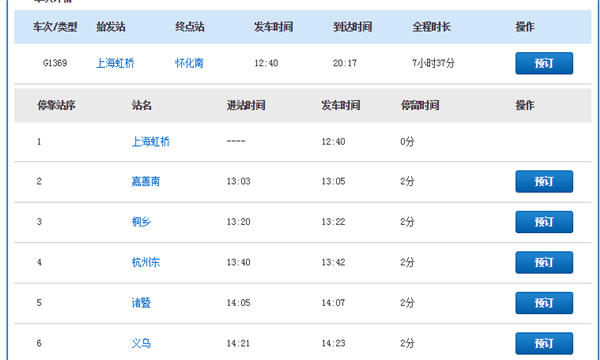
Task: Select 杭州东 departure time 13:42
Action: [333, 262]
